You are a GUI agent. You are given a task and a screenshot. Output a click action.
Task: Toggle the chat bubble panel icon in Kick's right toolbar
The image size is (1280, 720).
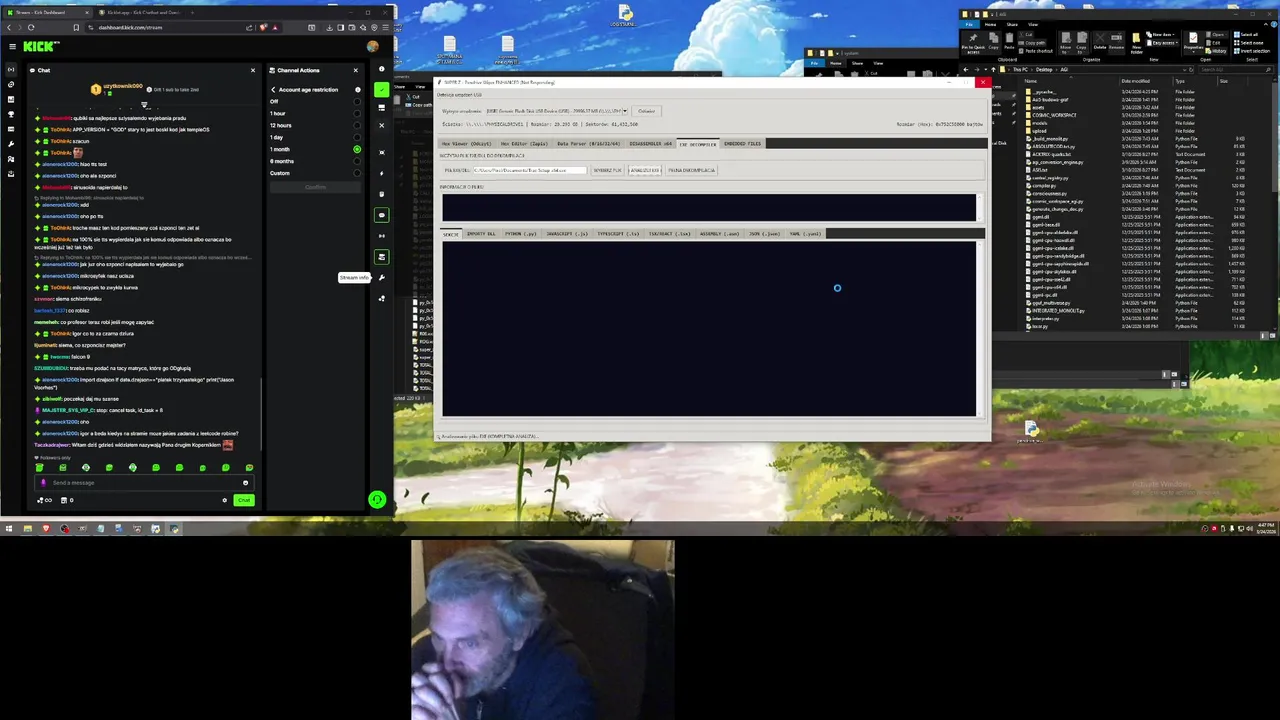pos(381,215)
